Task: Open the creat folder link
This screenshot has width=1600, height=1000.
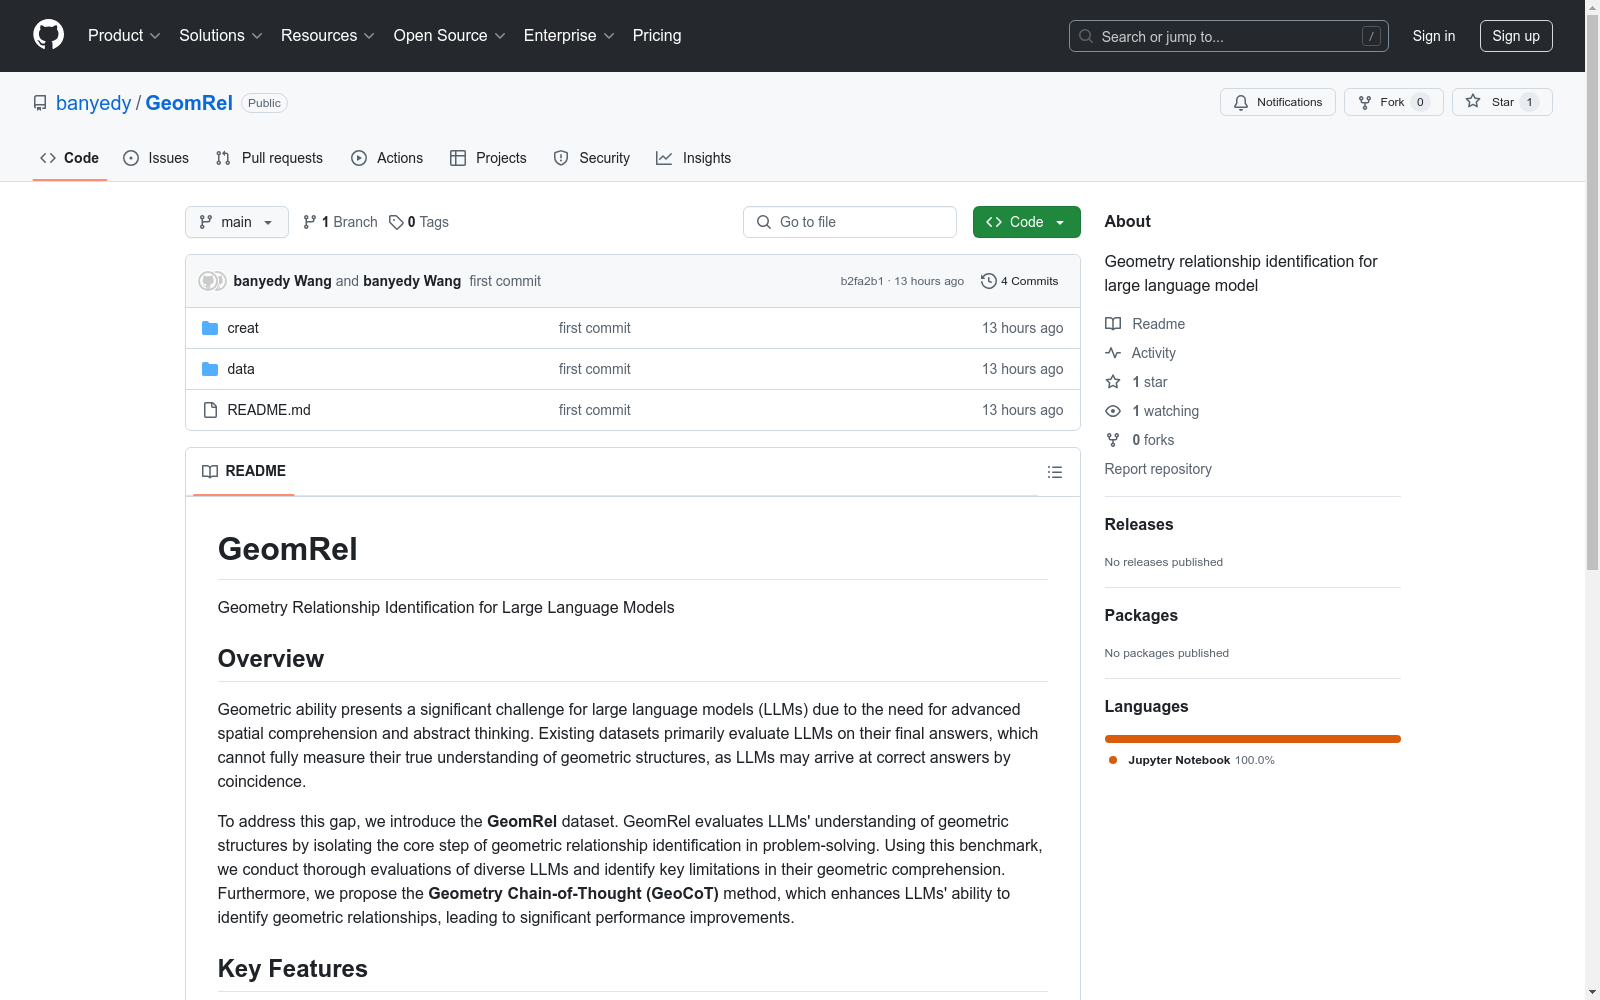Action: tap(243, 328)
